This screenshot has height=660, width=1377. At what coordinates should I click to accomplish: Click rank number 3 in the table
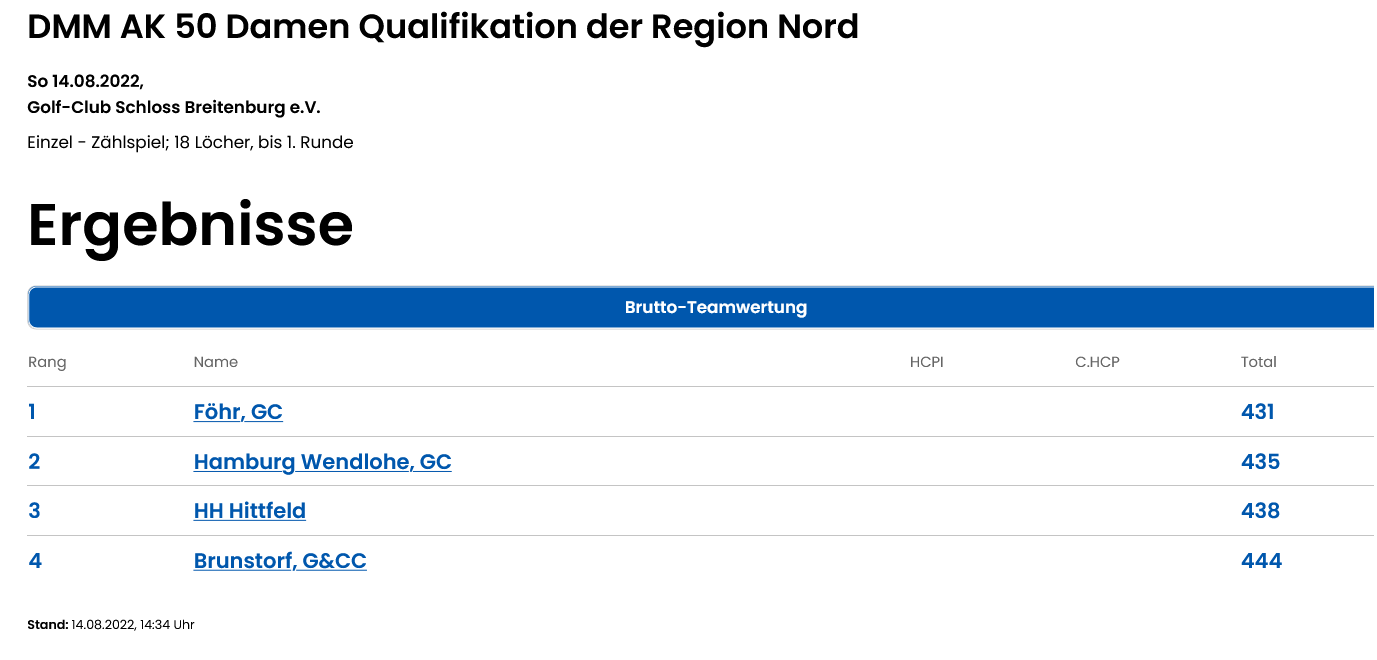click(x=34, y=511)
